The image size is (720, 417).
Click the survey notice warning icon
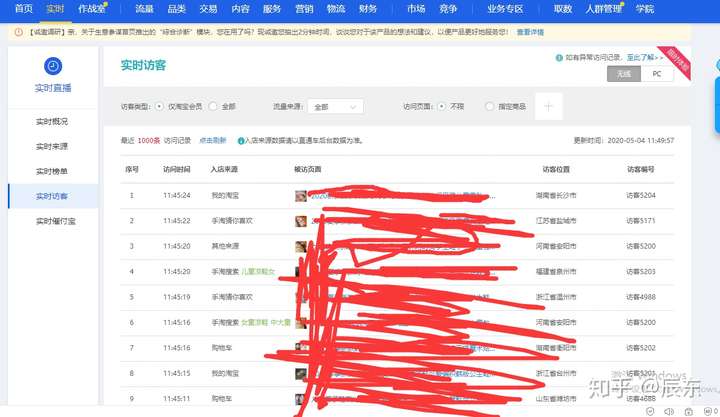click(19, 32)
